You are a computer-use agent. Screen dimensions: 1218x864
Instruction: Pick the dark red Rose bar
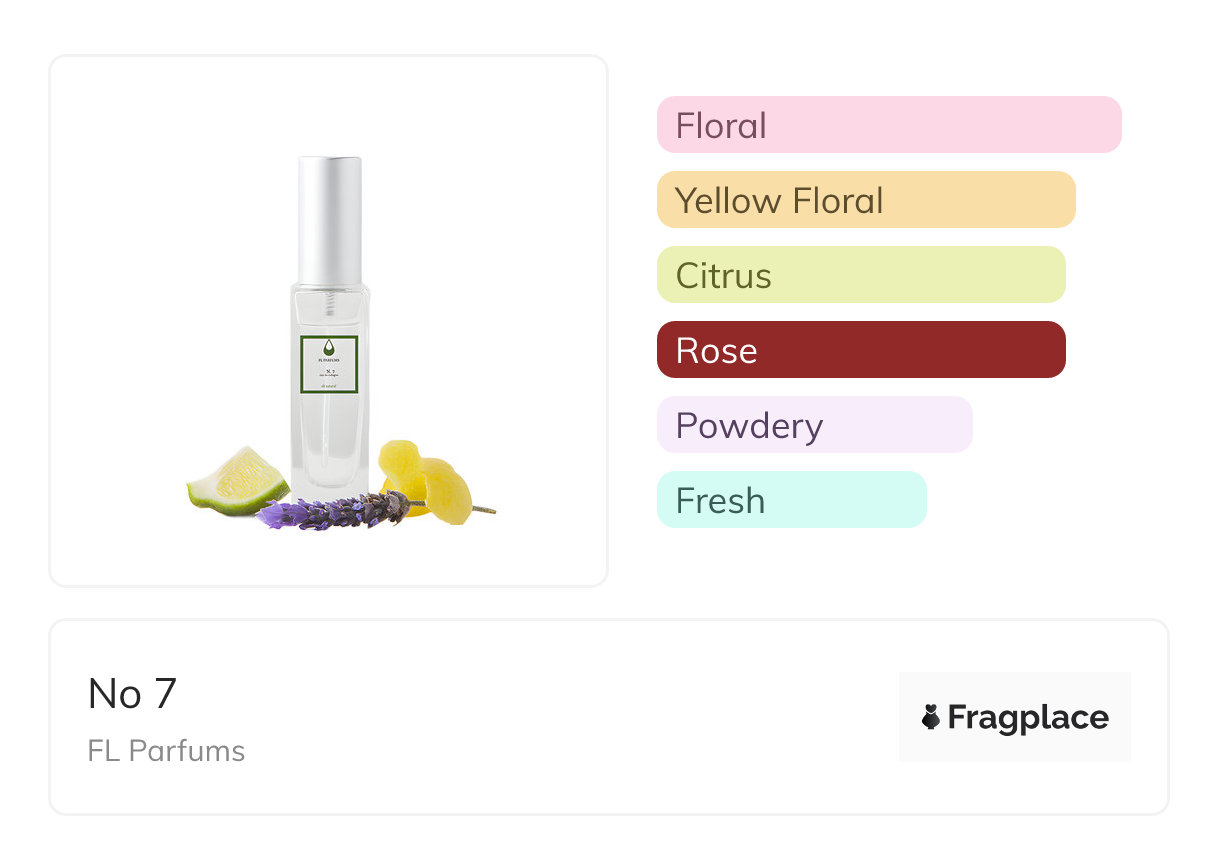860,350
